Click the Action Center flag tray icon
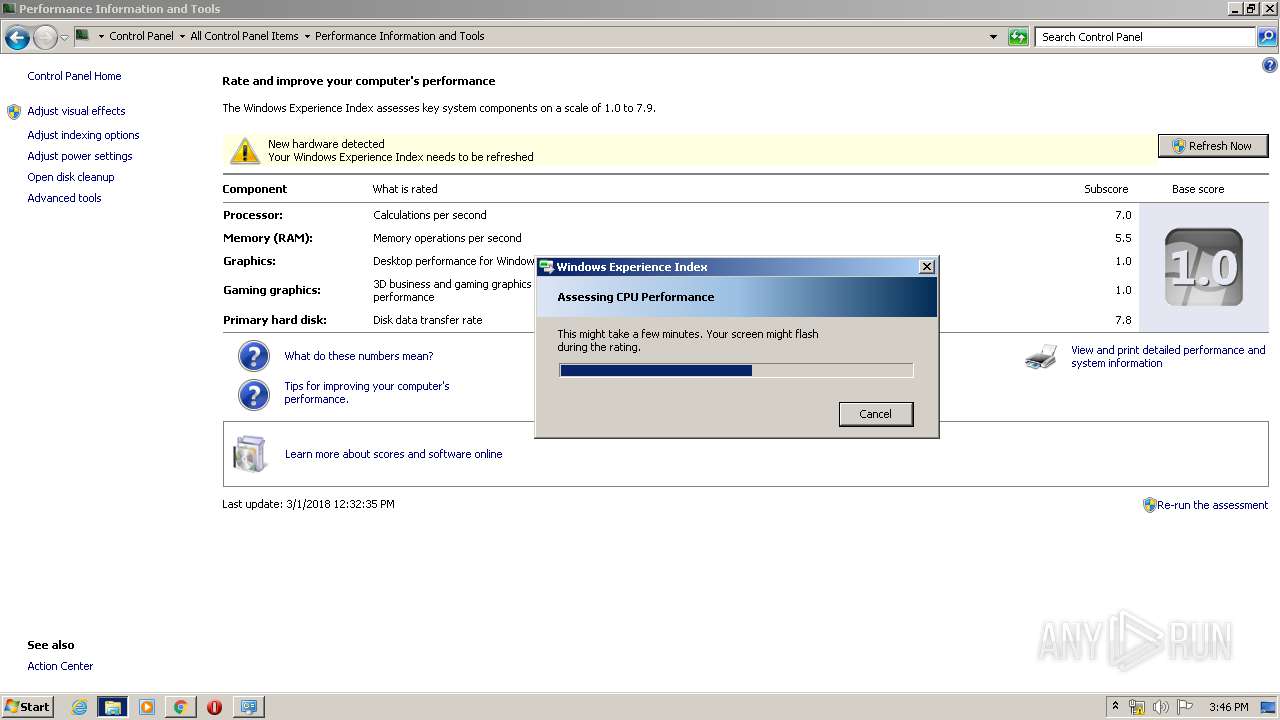This screenshot has height=720, width=1280. coord(1185,707)
